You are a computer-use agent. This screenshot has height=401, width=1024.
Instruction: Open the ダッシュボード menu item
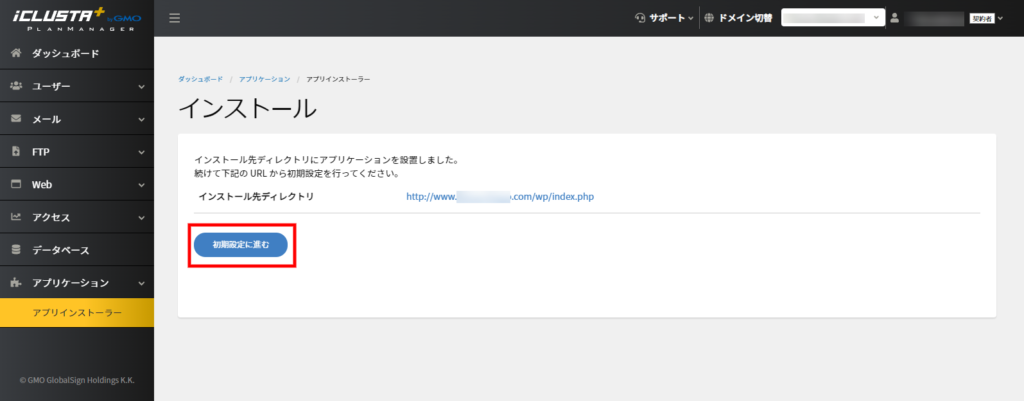tap(77, 54)
